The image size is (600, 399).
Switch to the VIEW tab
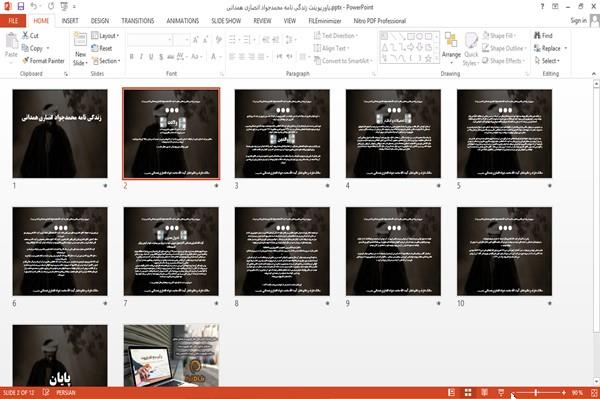pos(290,21)
